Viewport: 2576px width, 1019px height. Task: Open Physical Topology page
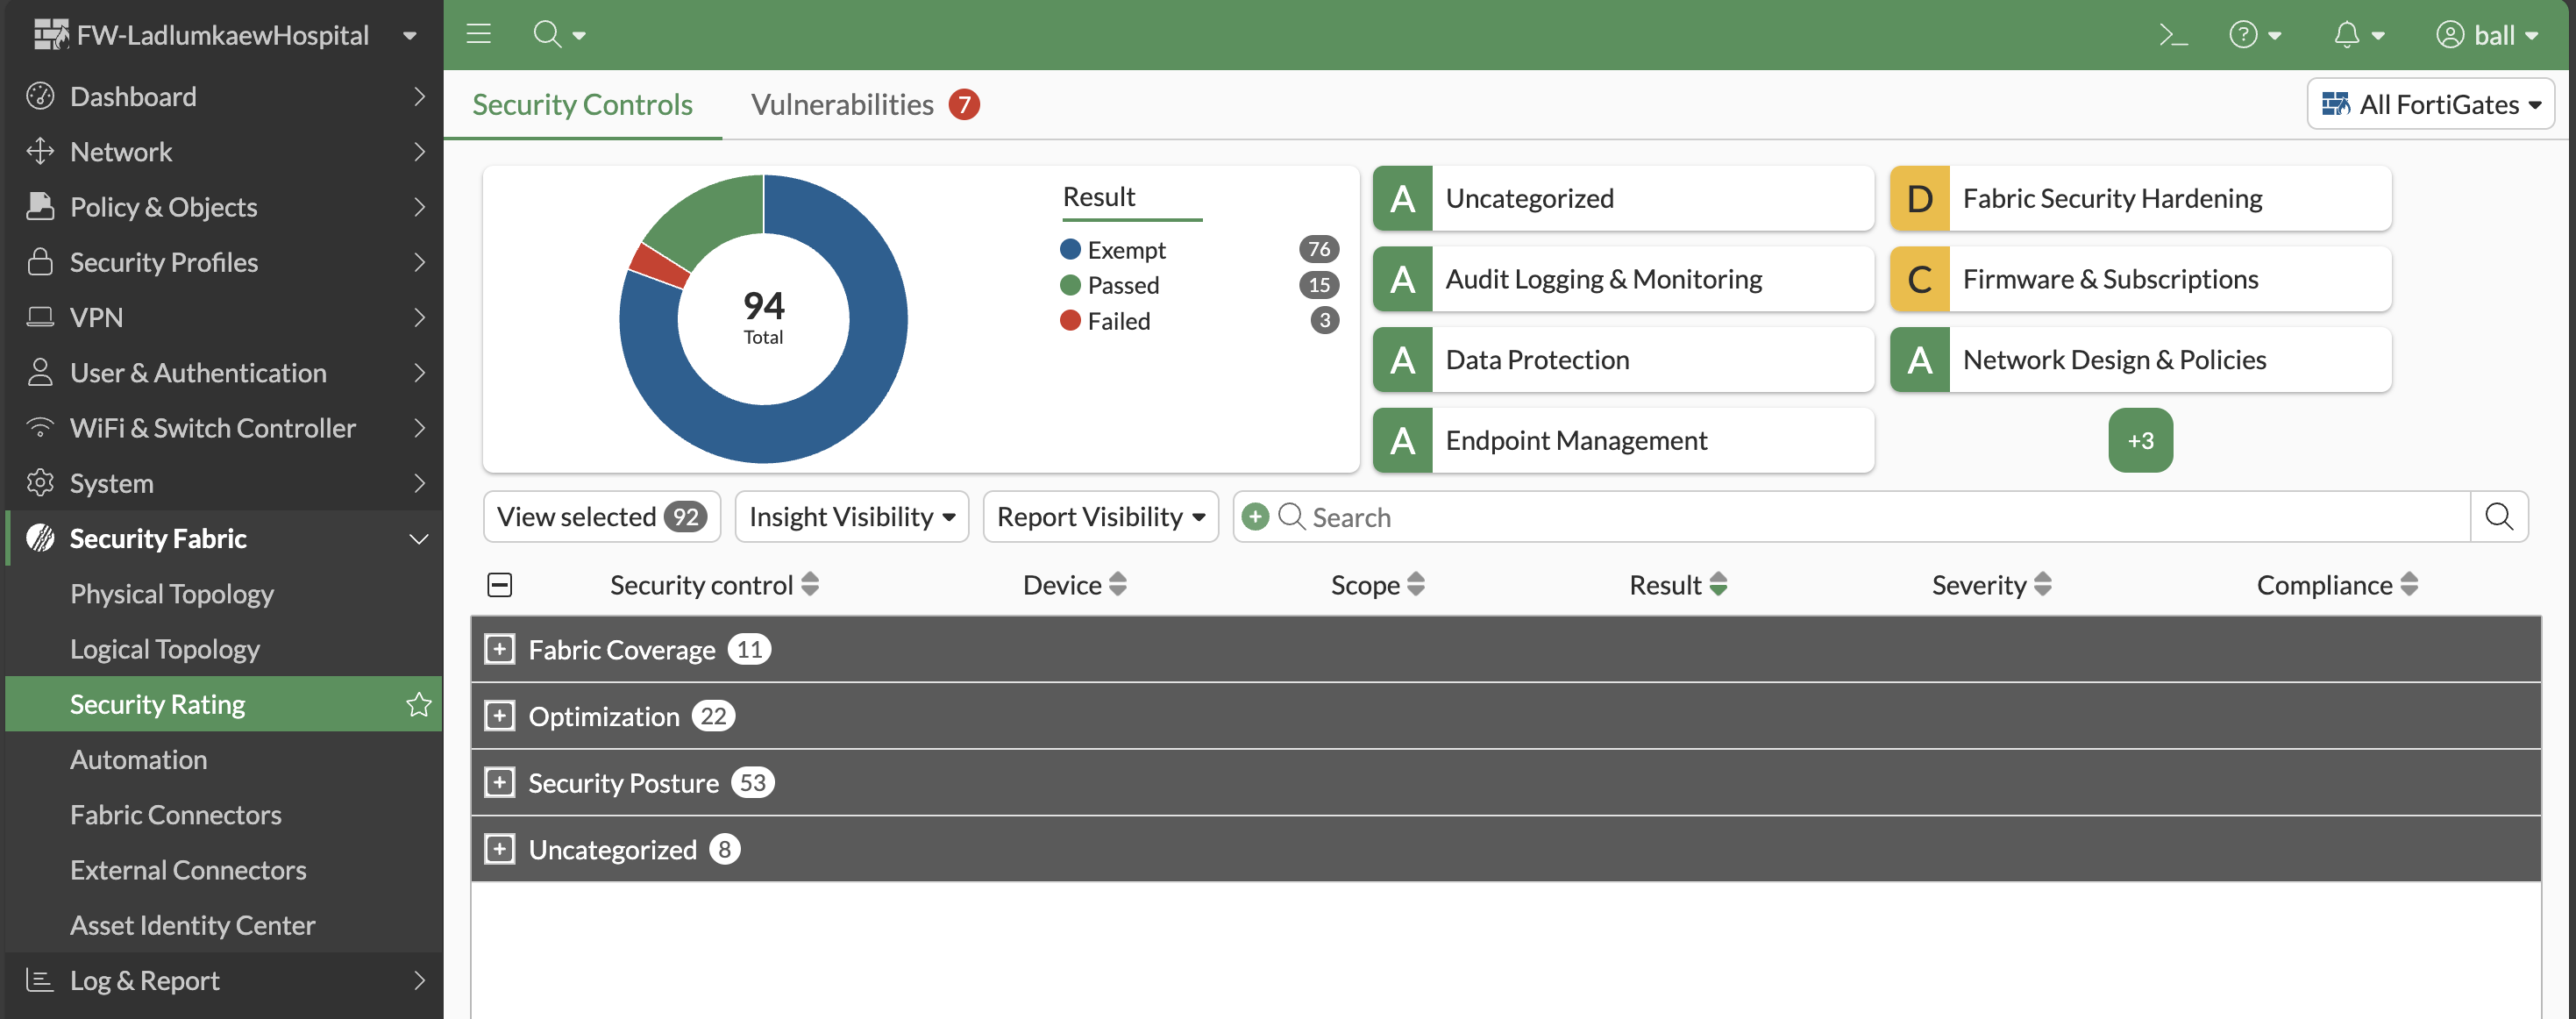pyautogui.click(x=172, y=593)
